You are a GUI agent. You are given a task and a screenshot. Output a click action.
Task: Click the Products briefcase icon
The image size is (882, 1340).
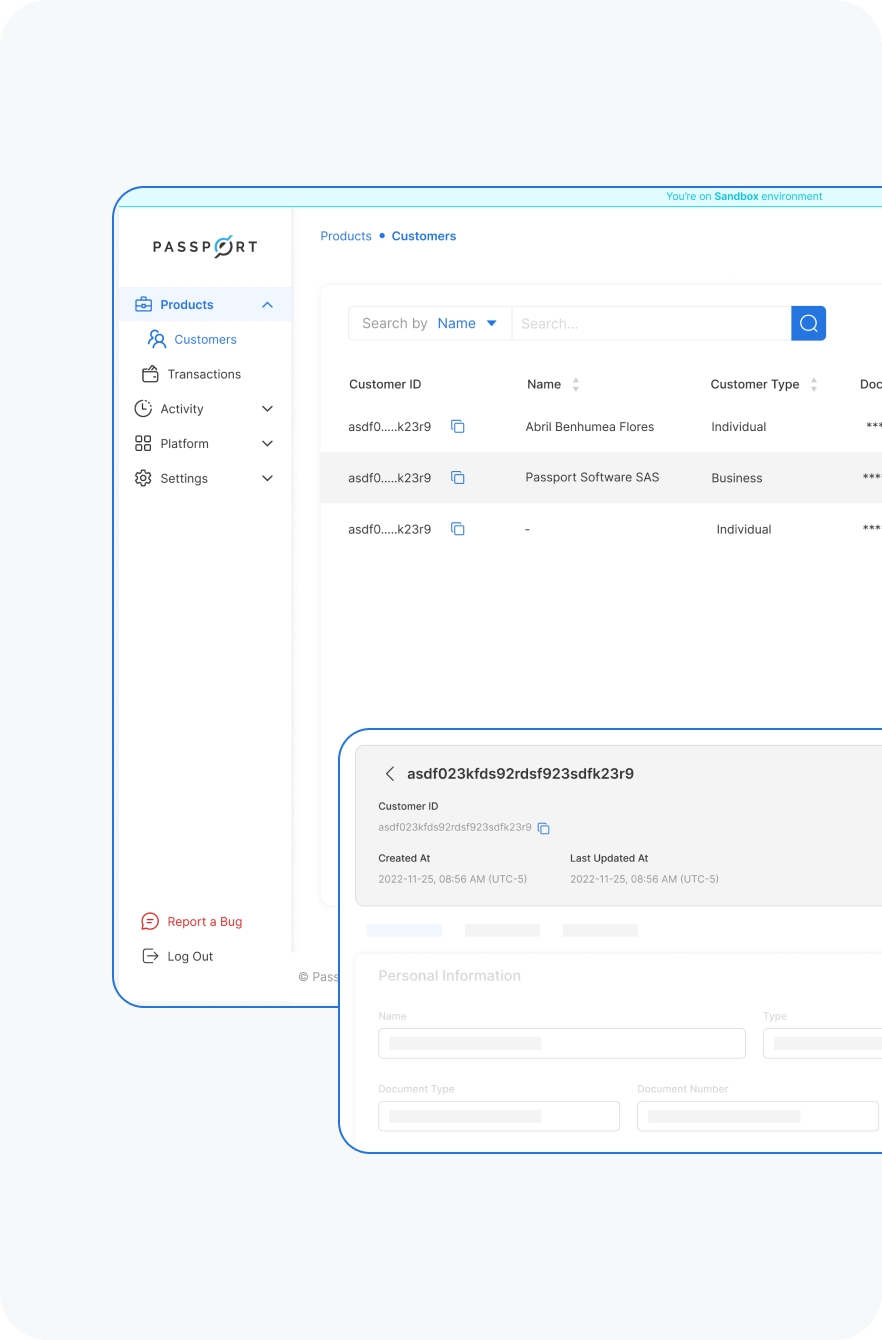click(143, 304)
